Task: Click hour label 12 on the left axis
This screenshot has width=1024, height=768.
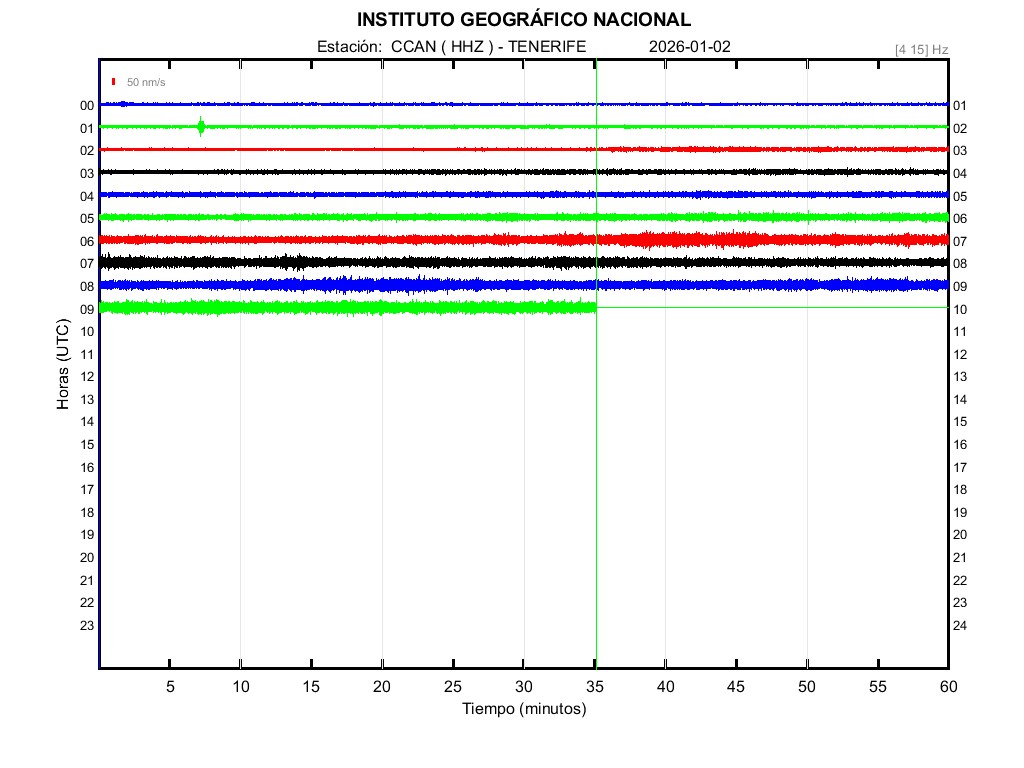Action: tap(87, 377)
